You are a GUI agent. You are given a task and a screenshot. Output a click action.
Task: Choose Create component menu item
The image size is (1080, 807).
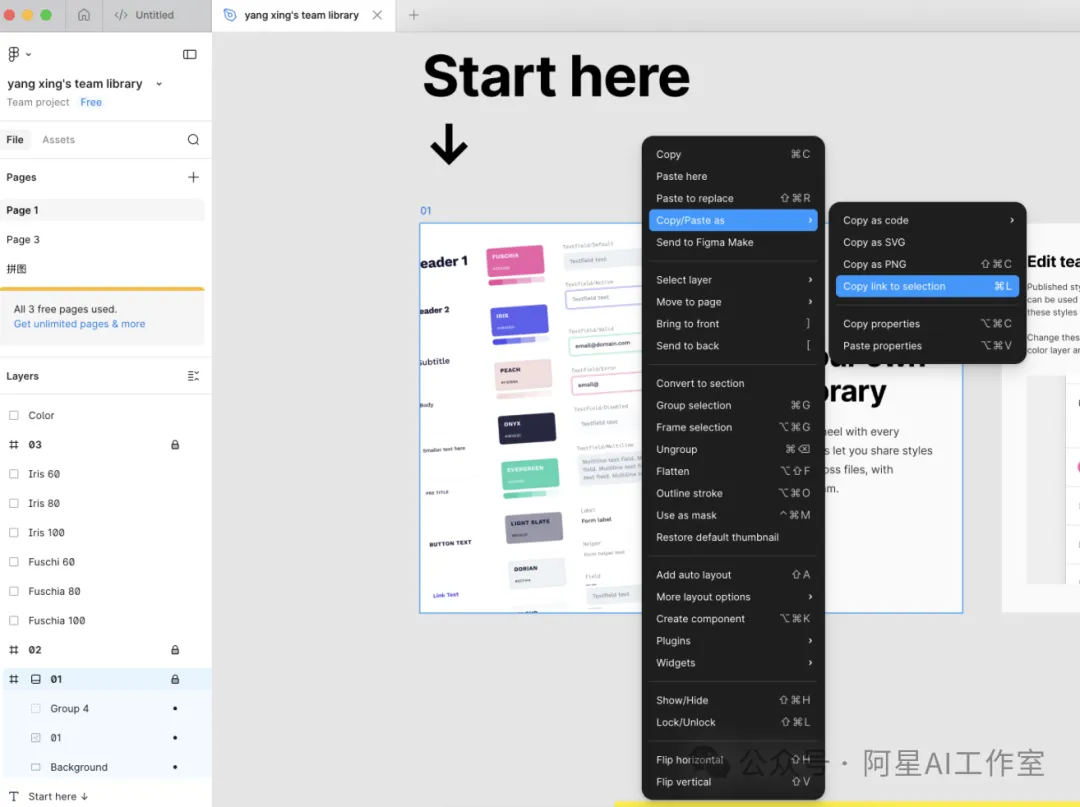(733, 618)
